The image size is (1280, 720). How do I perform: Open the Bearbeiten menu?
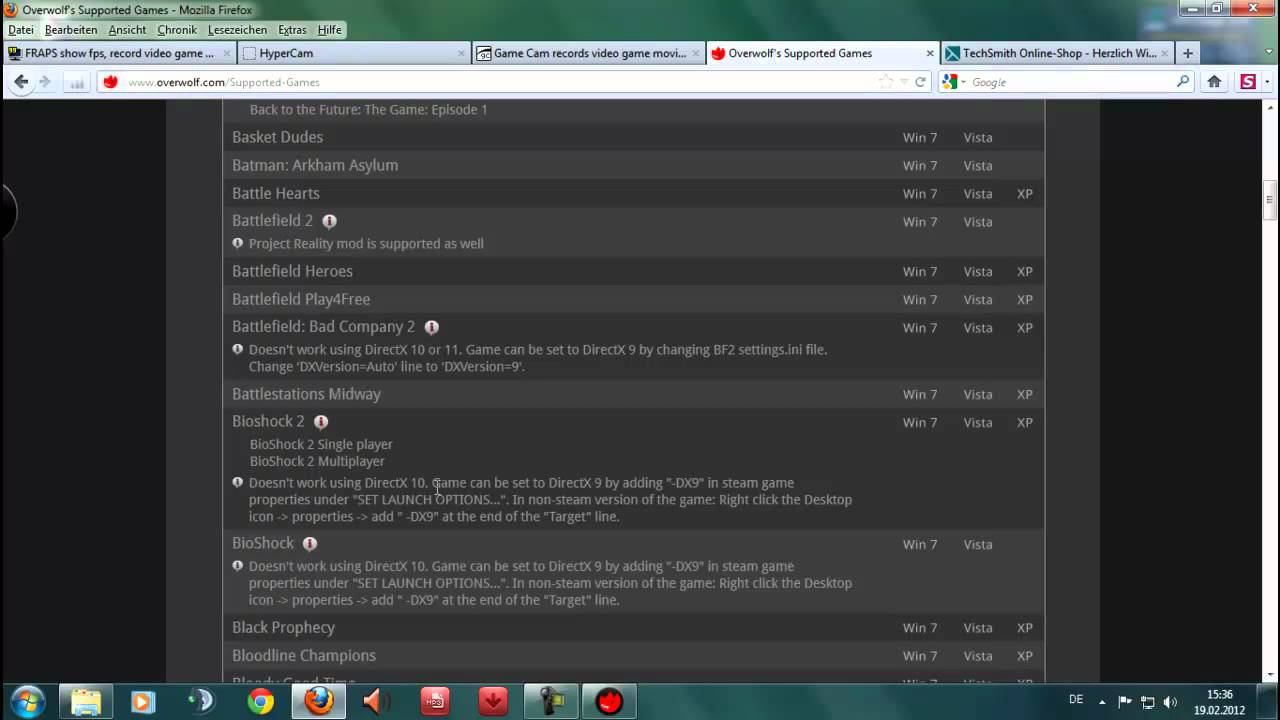[71, 30]
